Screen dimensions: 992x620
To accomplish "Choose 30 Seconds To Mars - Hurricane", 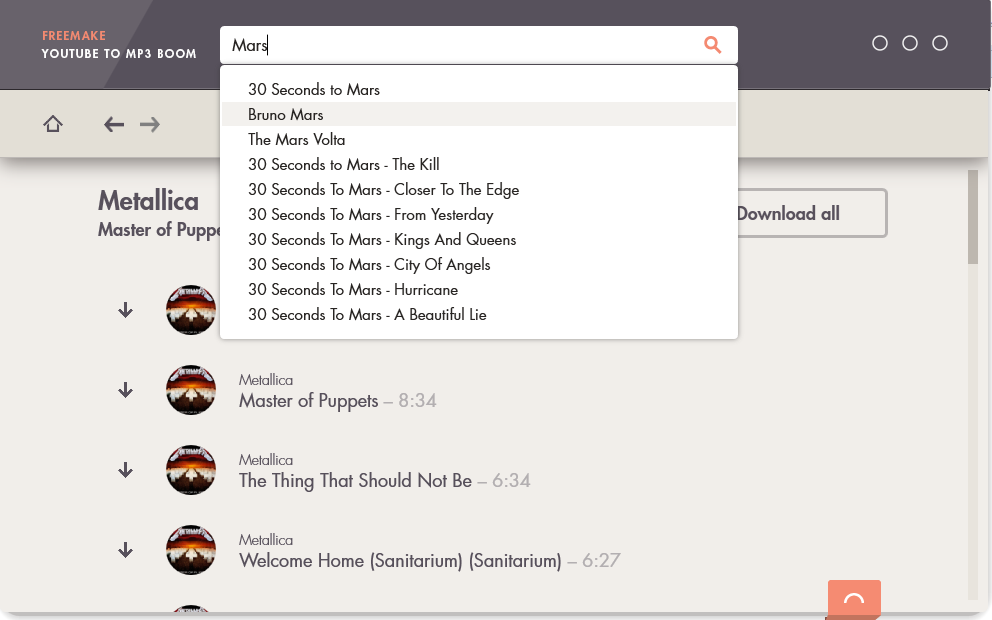I will click(479, 290).
